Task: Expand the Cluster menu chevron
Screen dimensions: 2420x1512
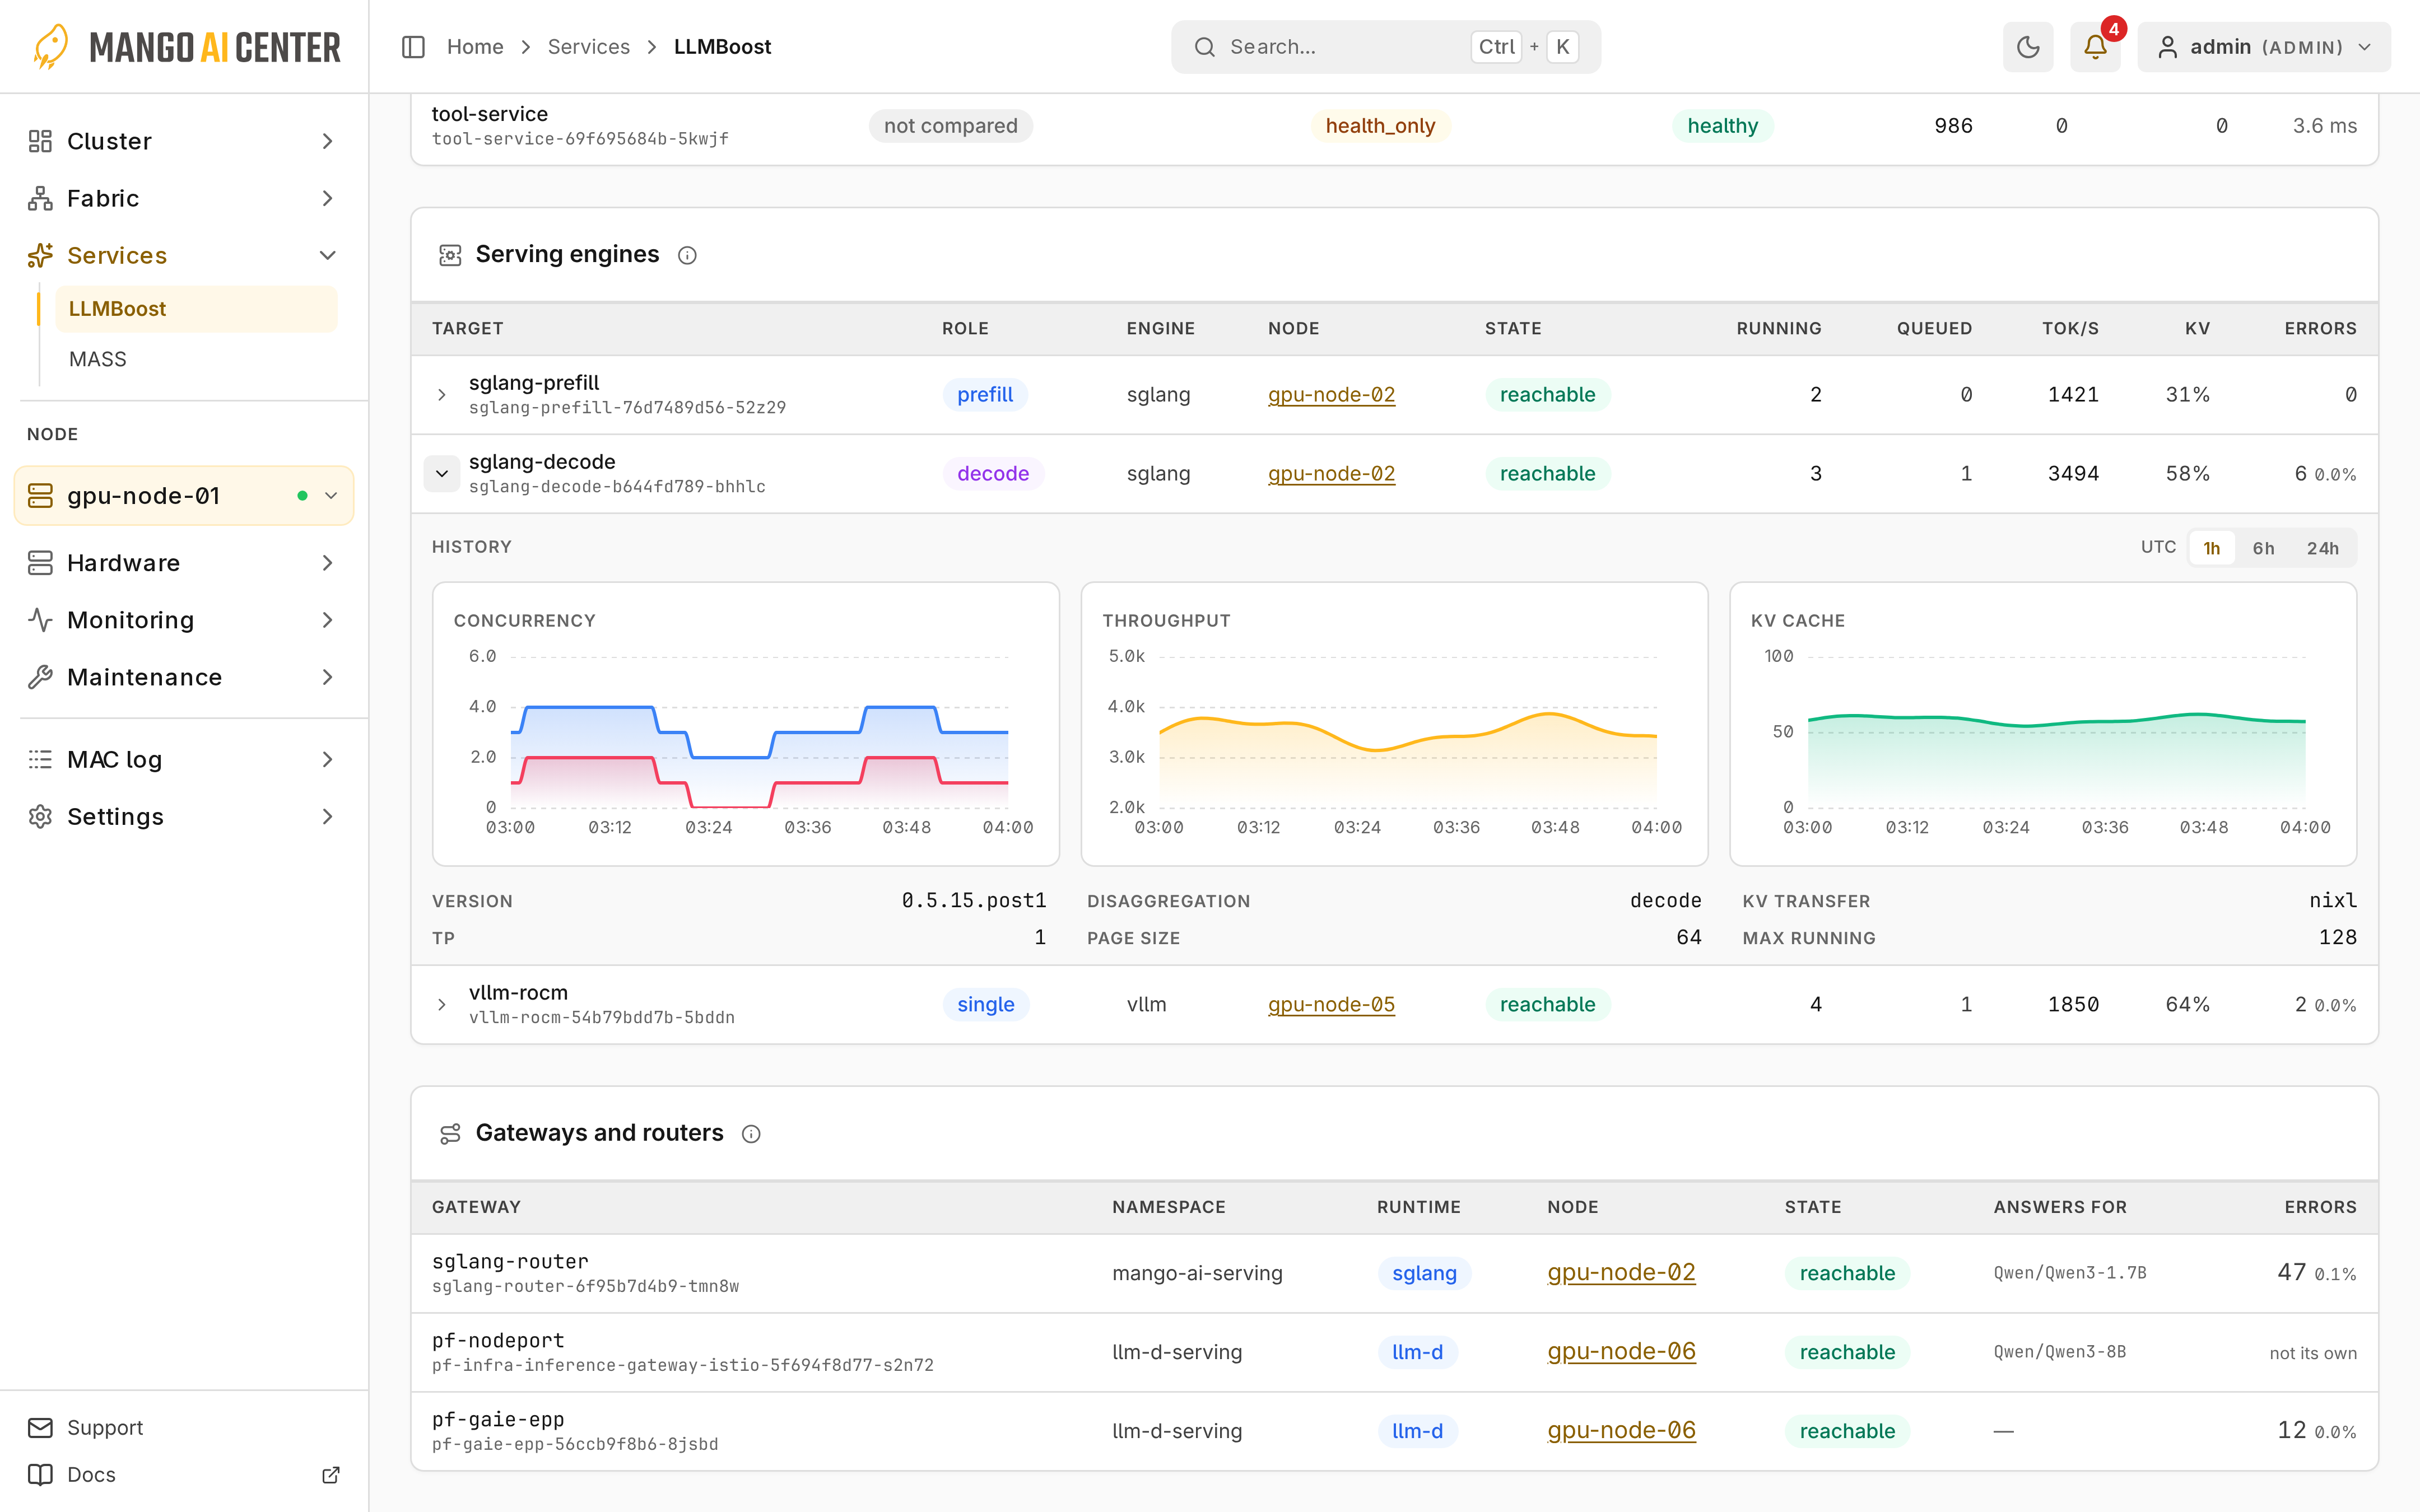Action: click(x=327, y=141)
